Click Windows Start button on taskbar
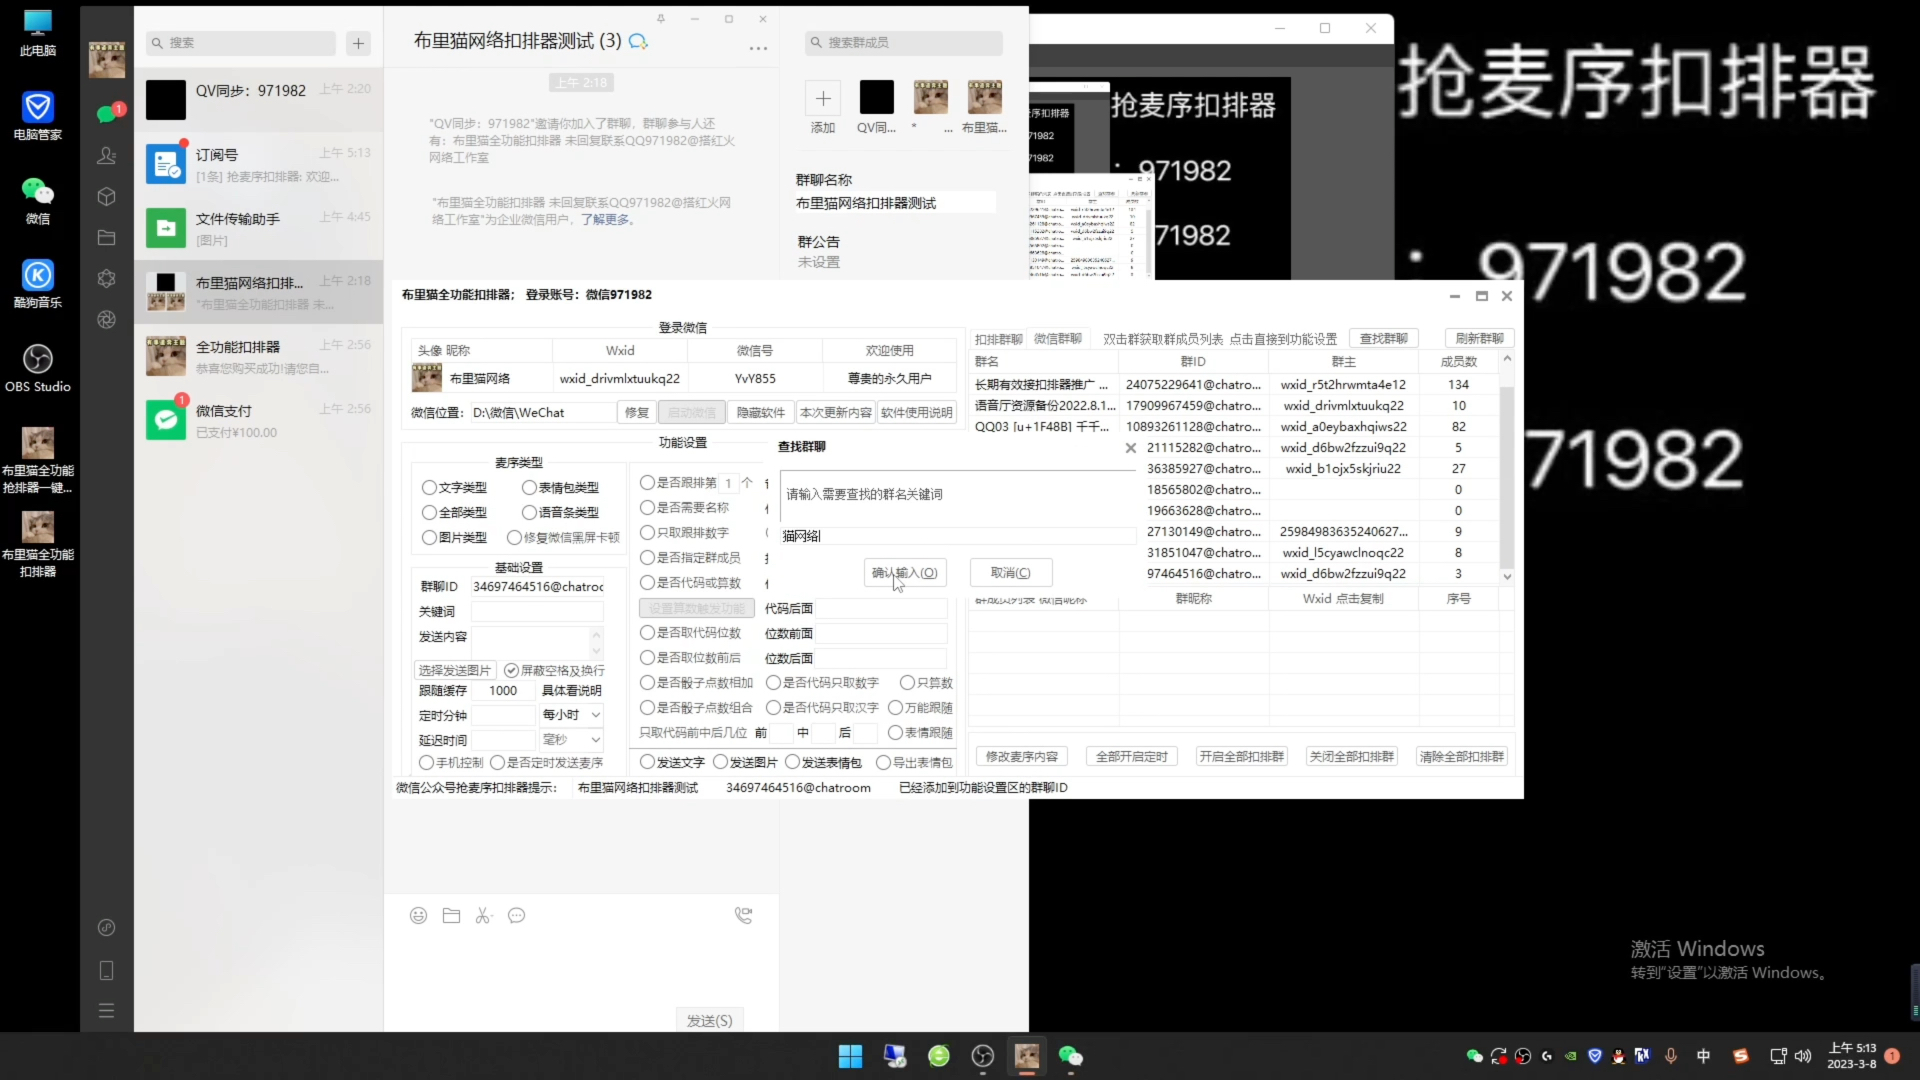The image size is (1920, 1080). [850, 1057]
